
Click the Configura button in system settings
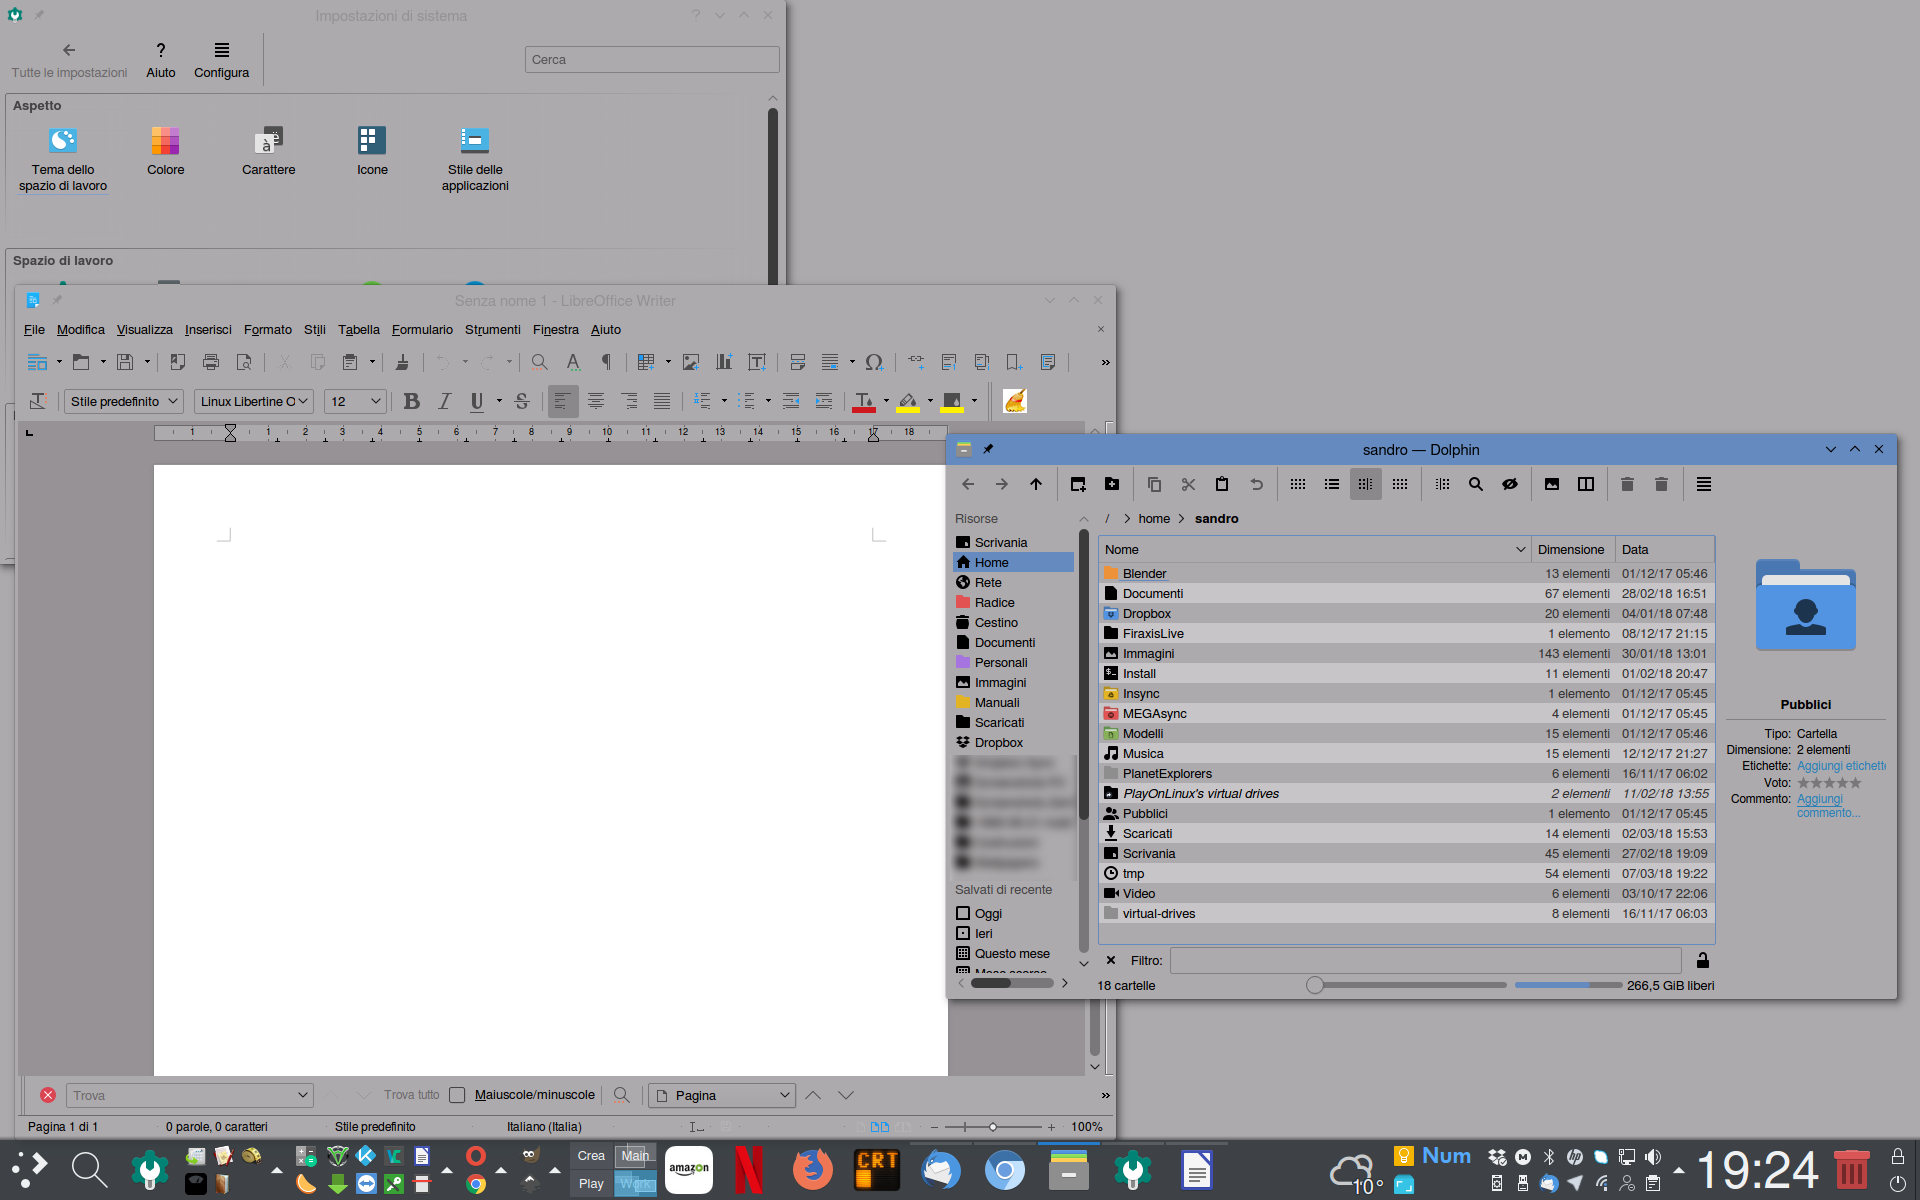tap(221, 60)
